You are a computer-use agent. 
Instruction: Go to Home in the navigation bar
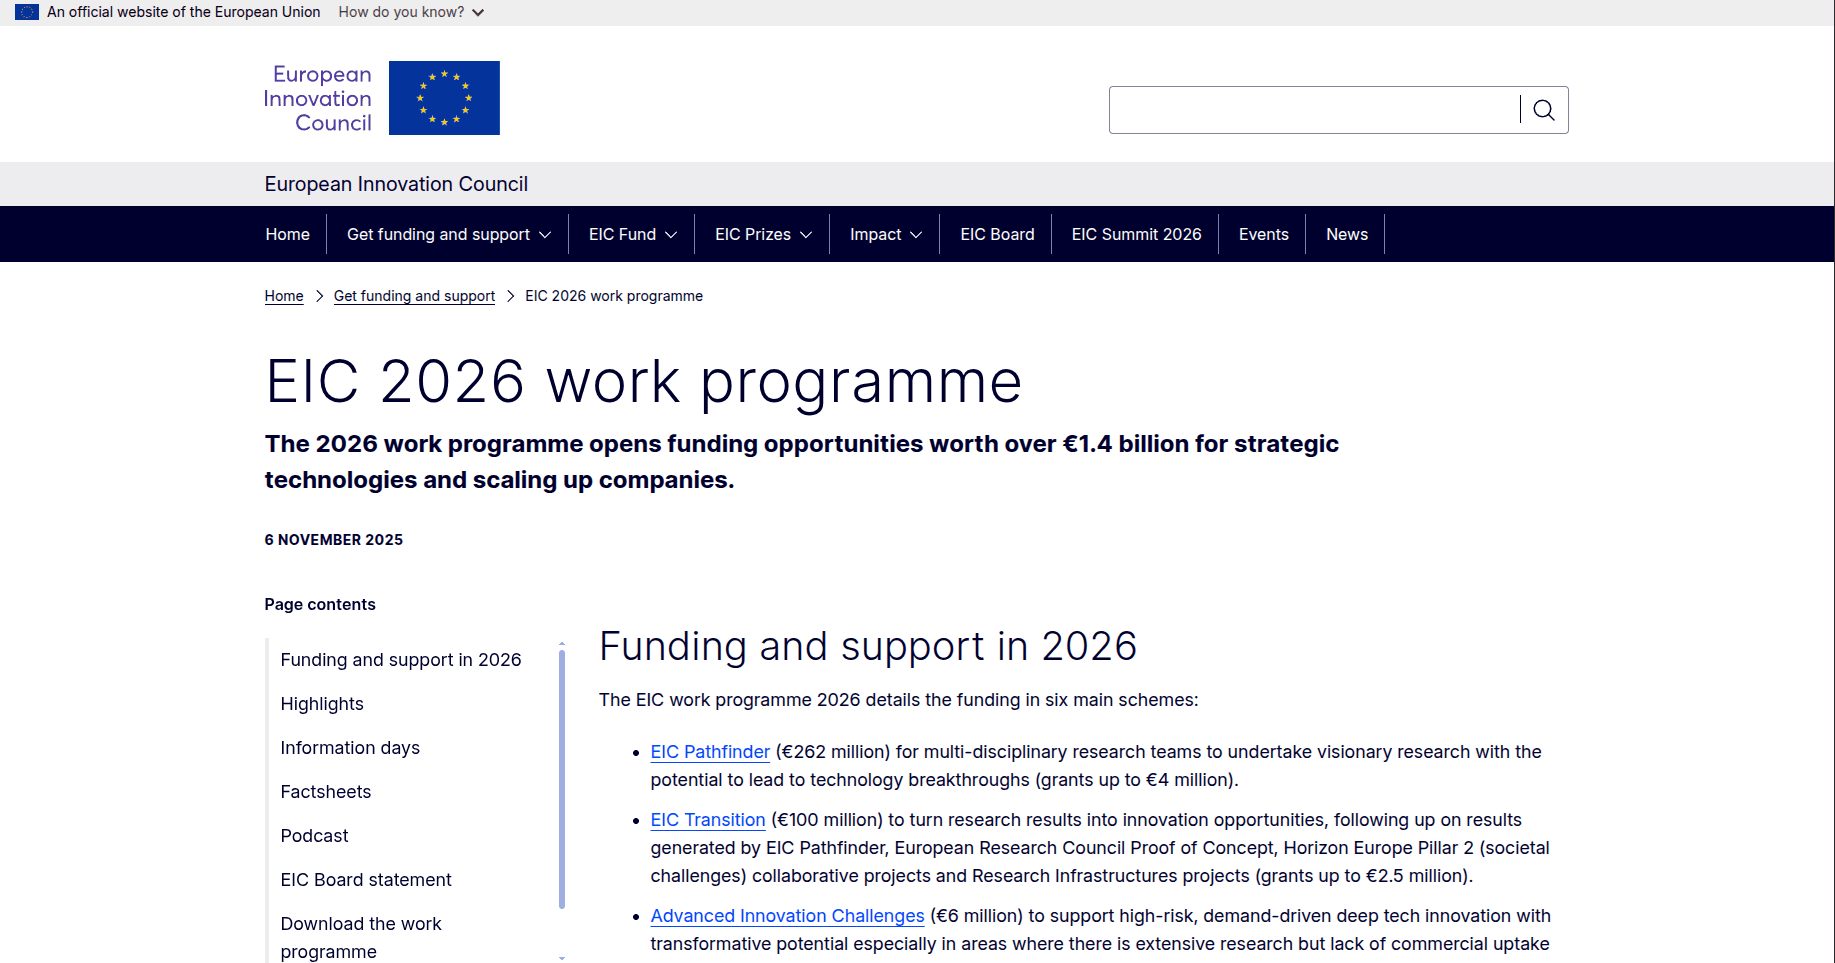pos(288,234)
